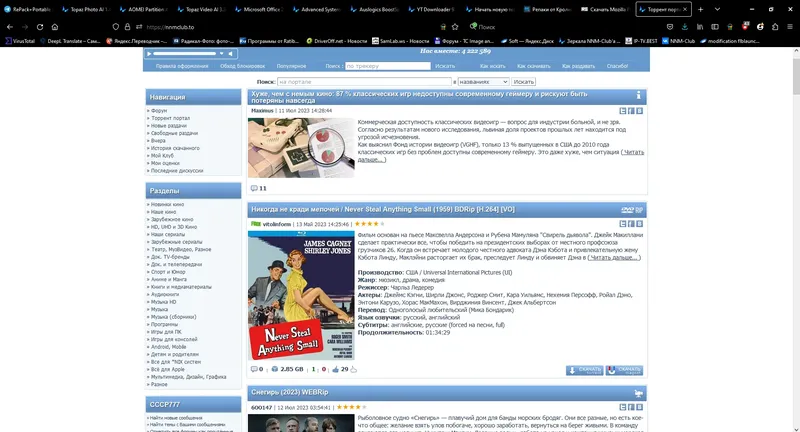The height and width of the screenshot is (432, 800).
Task: Open 'Последние дискуссии' navigation link
Action: pyautogui.click(x=177, y=170)
